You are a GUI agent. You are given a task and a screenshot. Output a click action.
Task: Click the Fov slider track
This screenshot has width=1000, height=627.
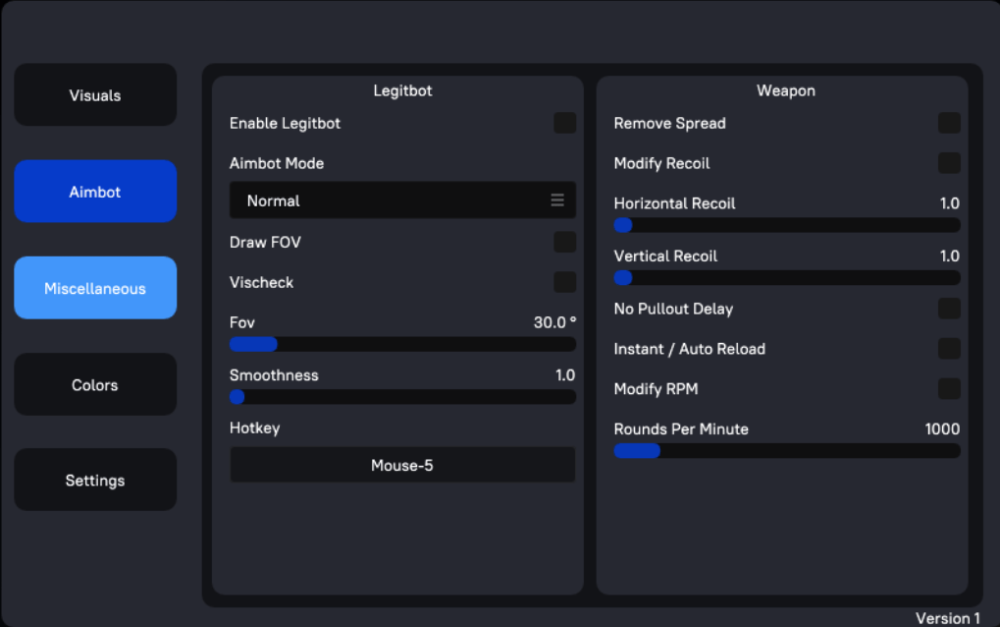(x=402, y=344)
